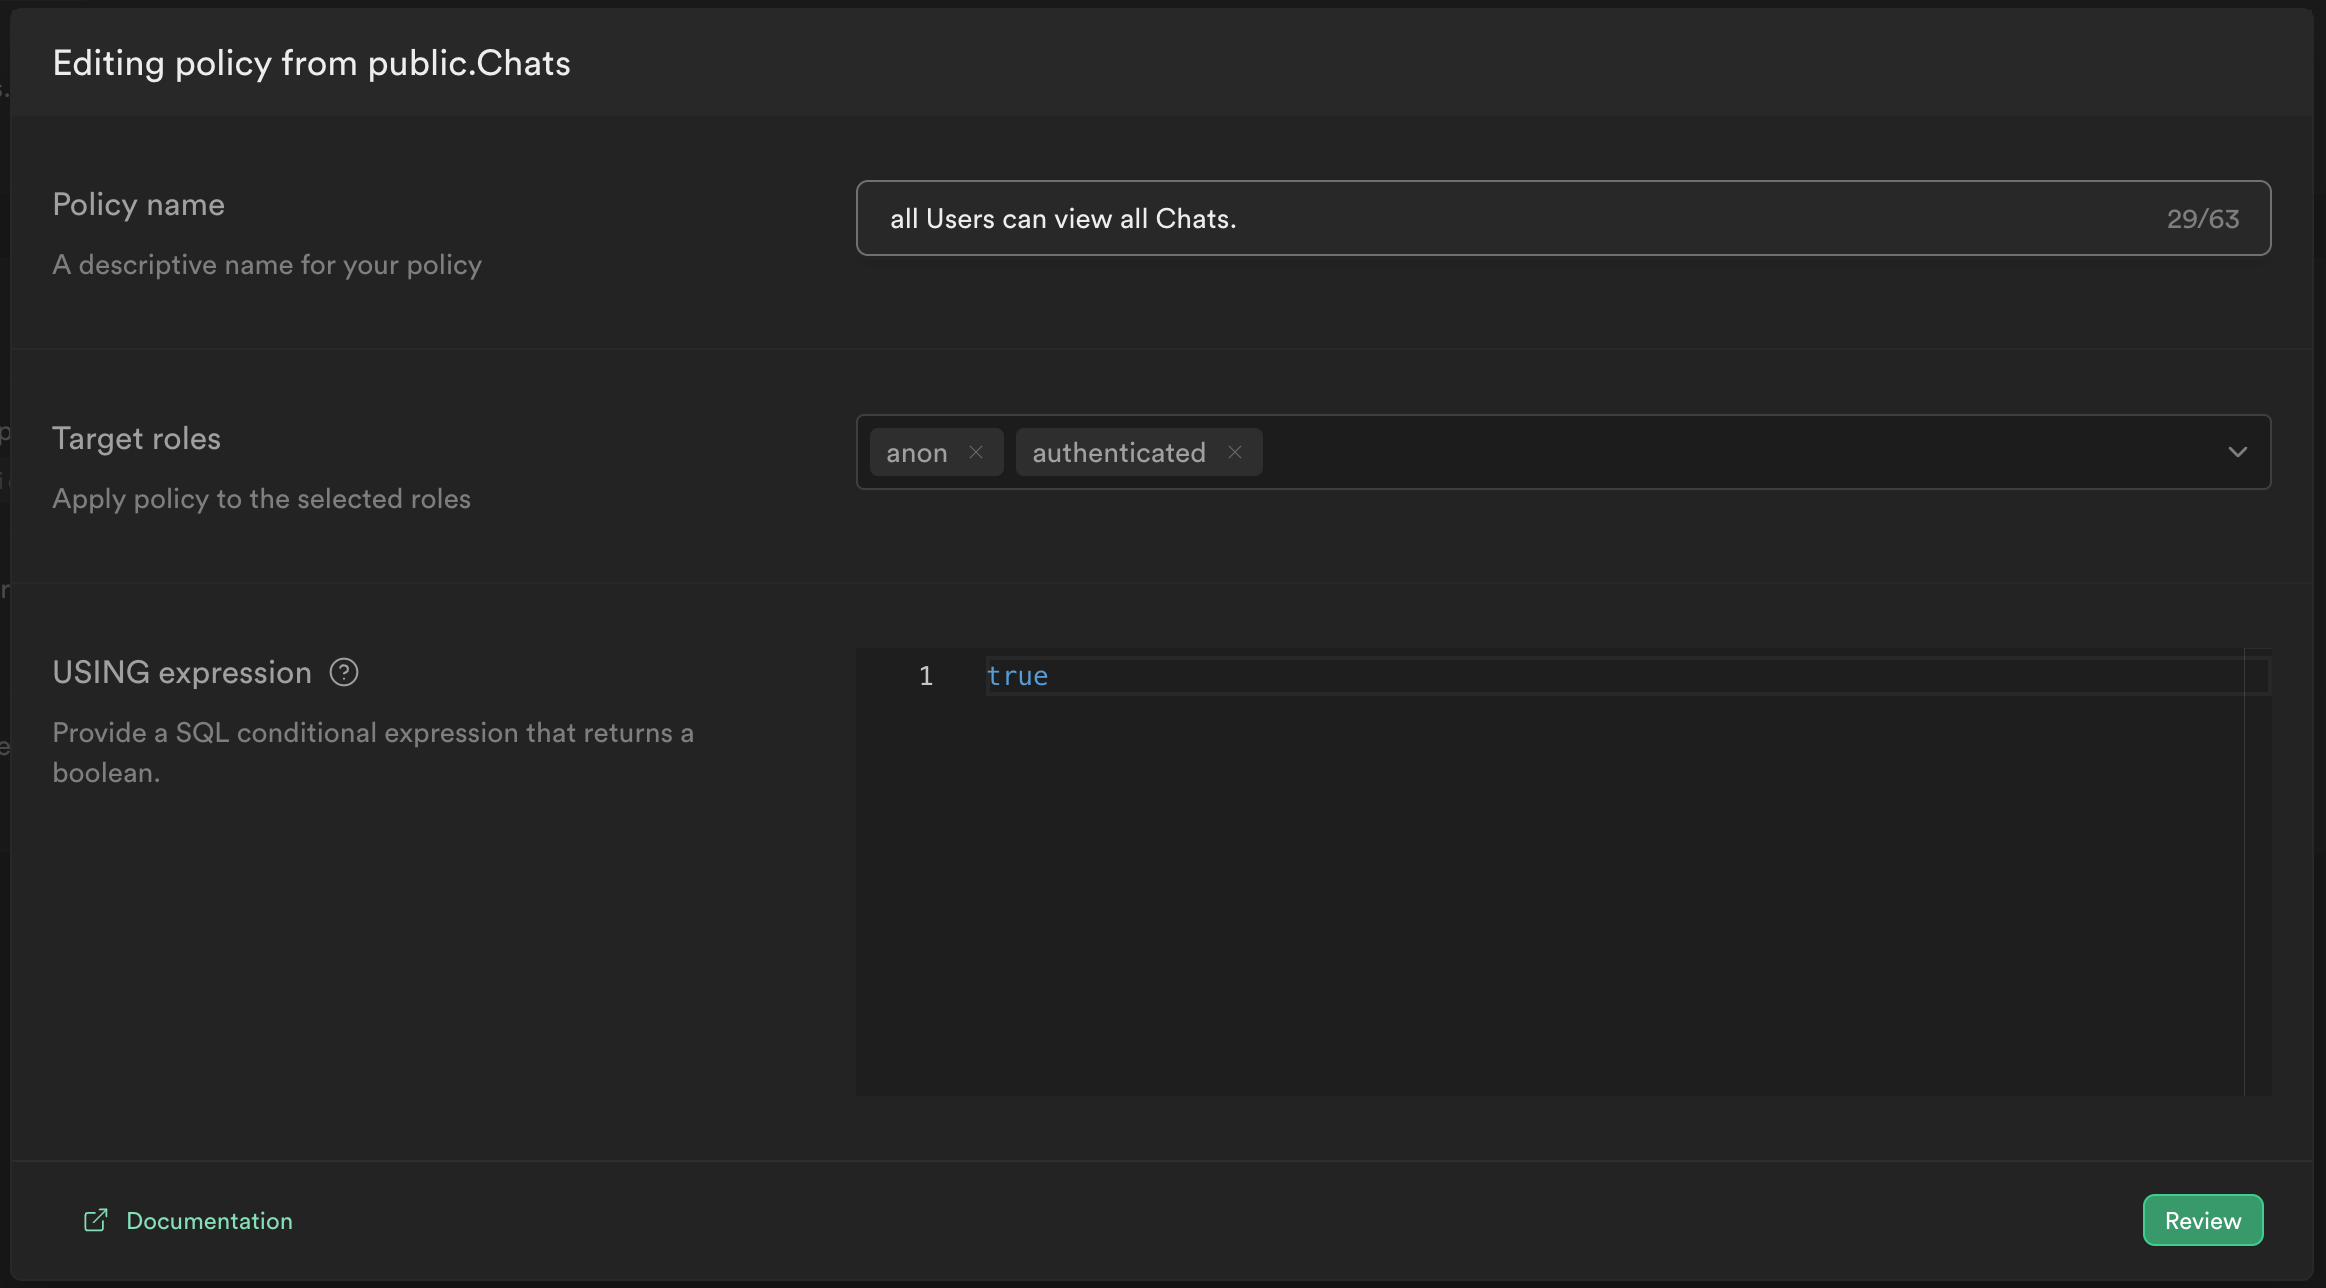
Task: Select the authenticated role chip label
Action: tap(1118, 453)
